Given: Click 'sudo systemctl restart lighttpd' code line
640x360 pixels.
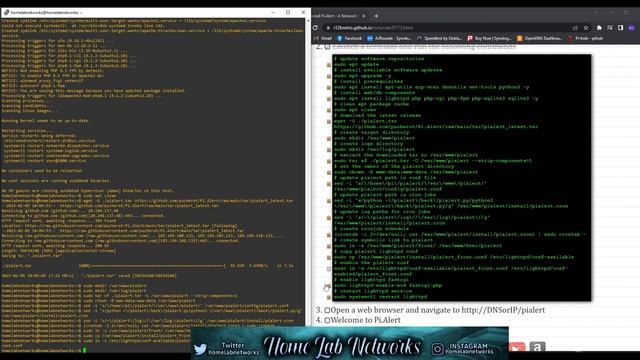Looking at the screenshot, I should (x=380, y=297).
